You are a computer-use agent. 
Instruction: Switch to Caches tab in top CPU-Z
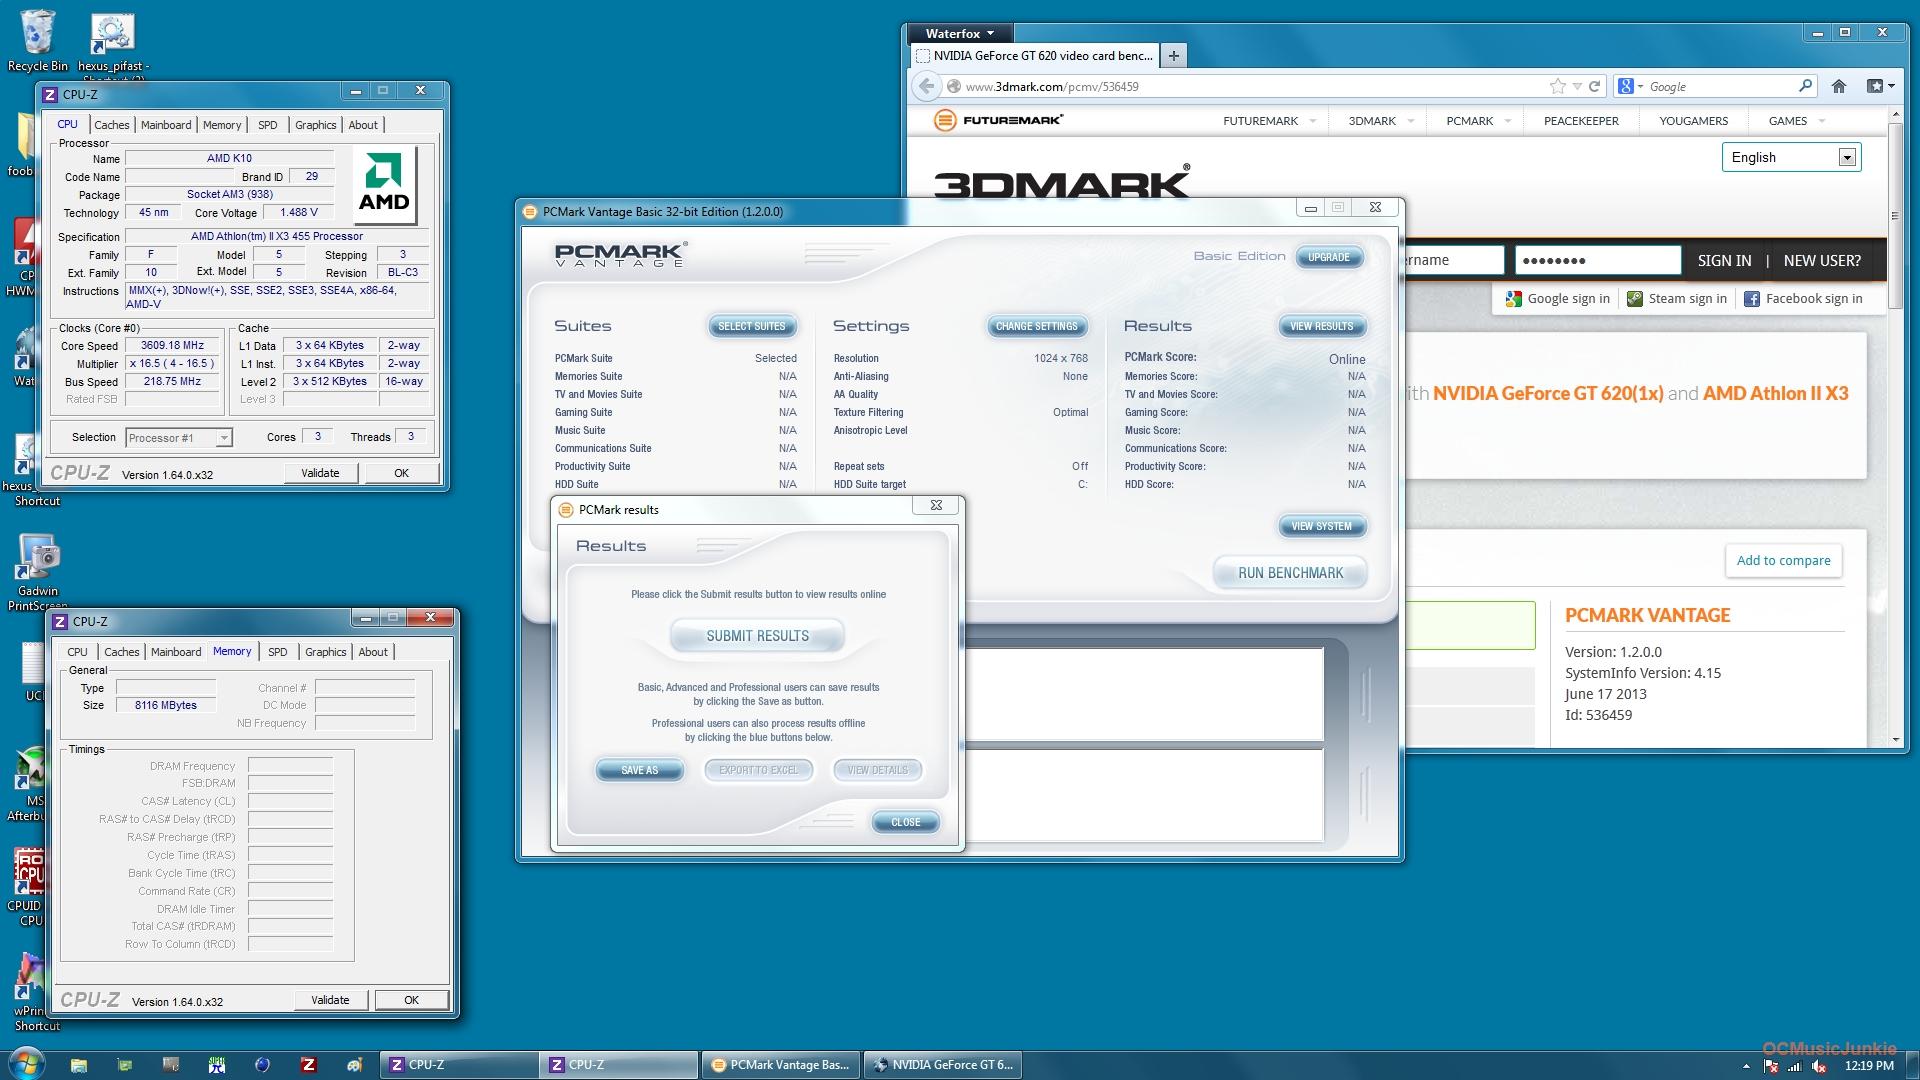pyautogui.click(x=111, y=125)
